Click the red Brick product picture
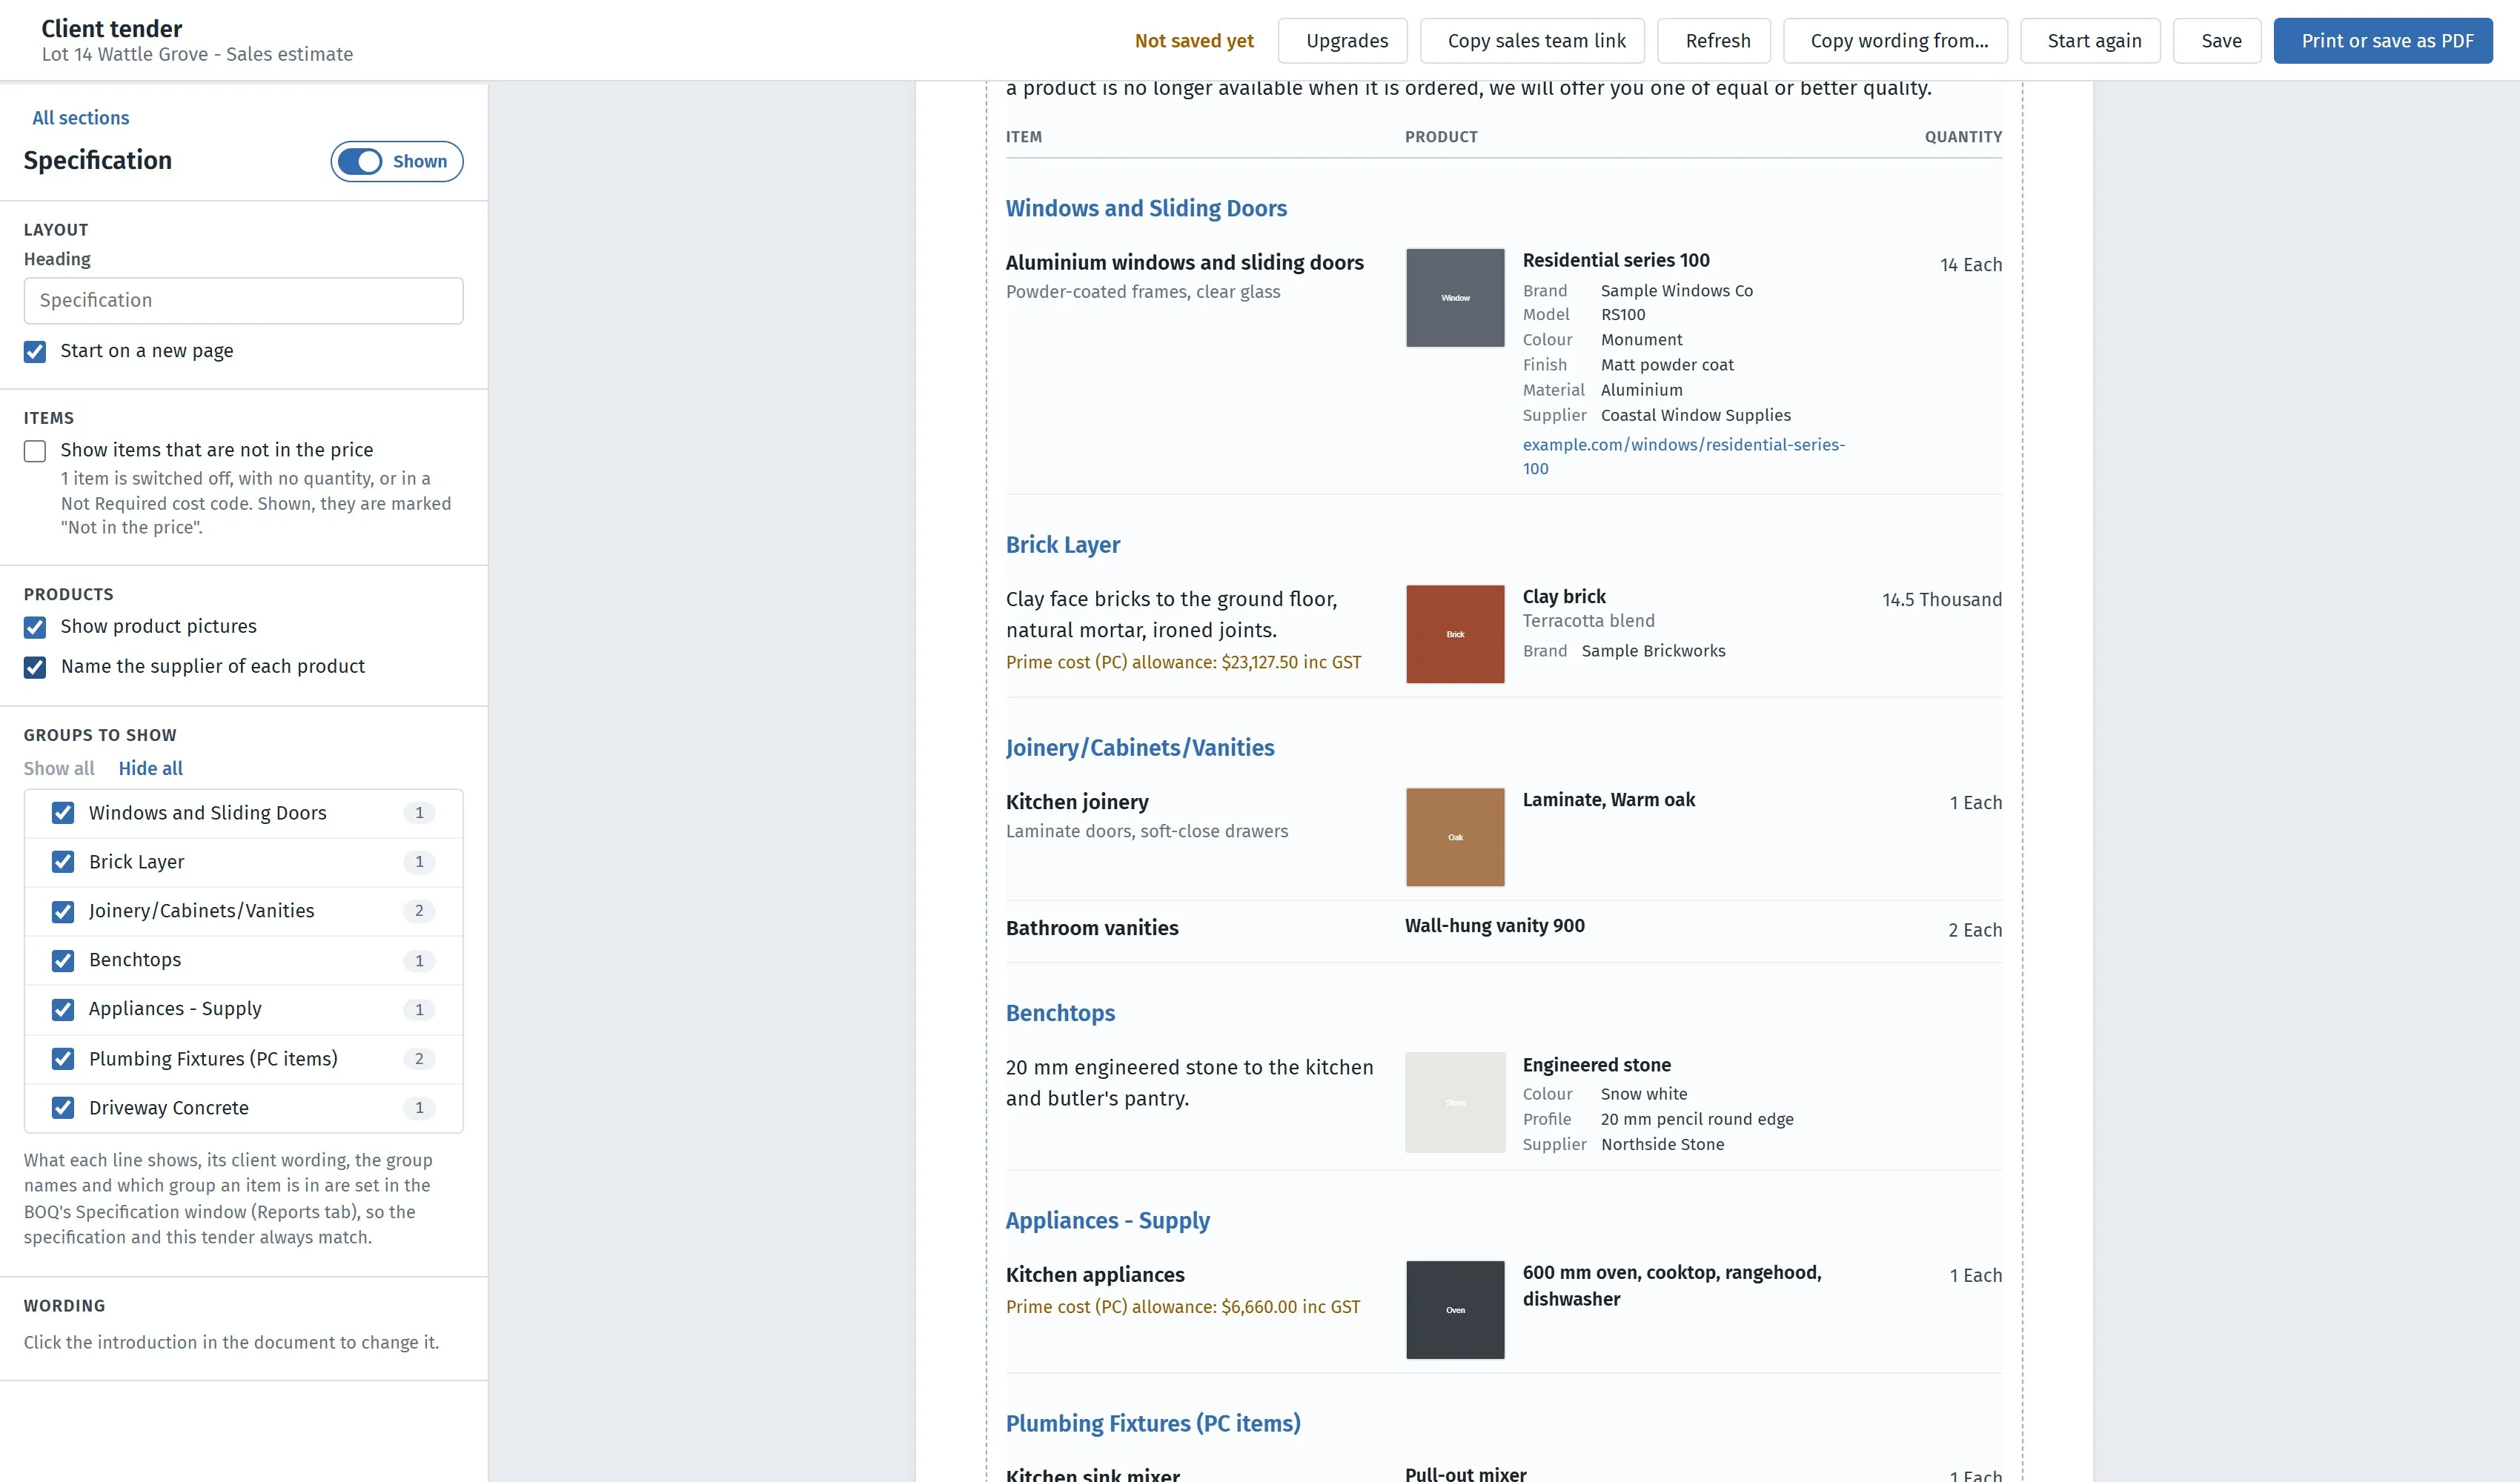The width and height of the screenshot is (2520, 1482). click(x=1455, y=634)
